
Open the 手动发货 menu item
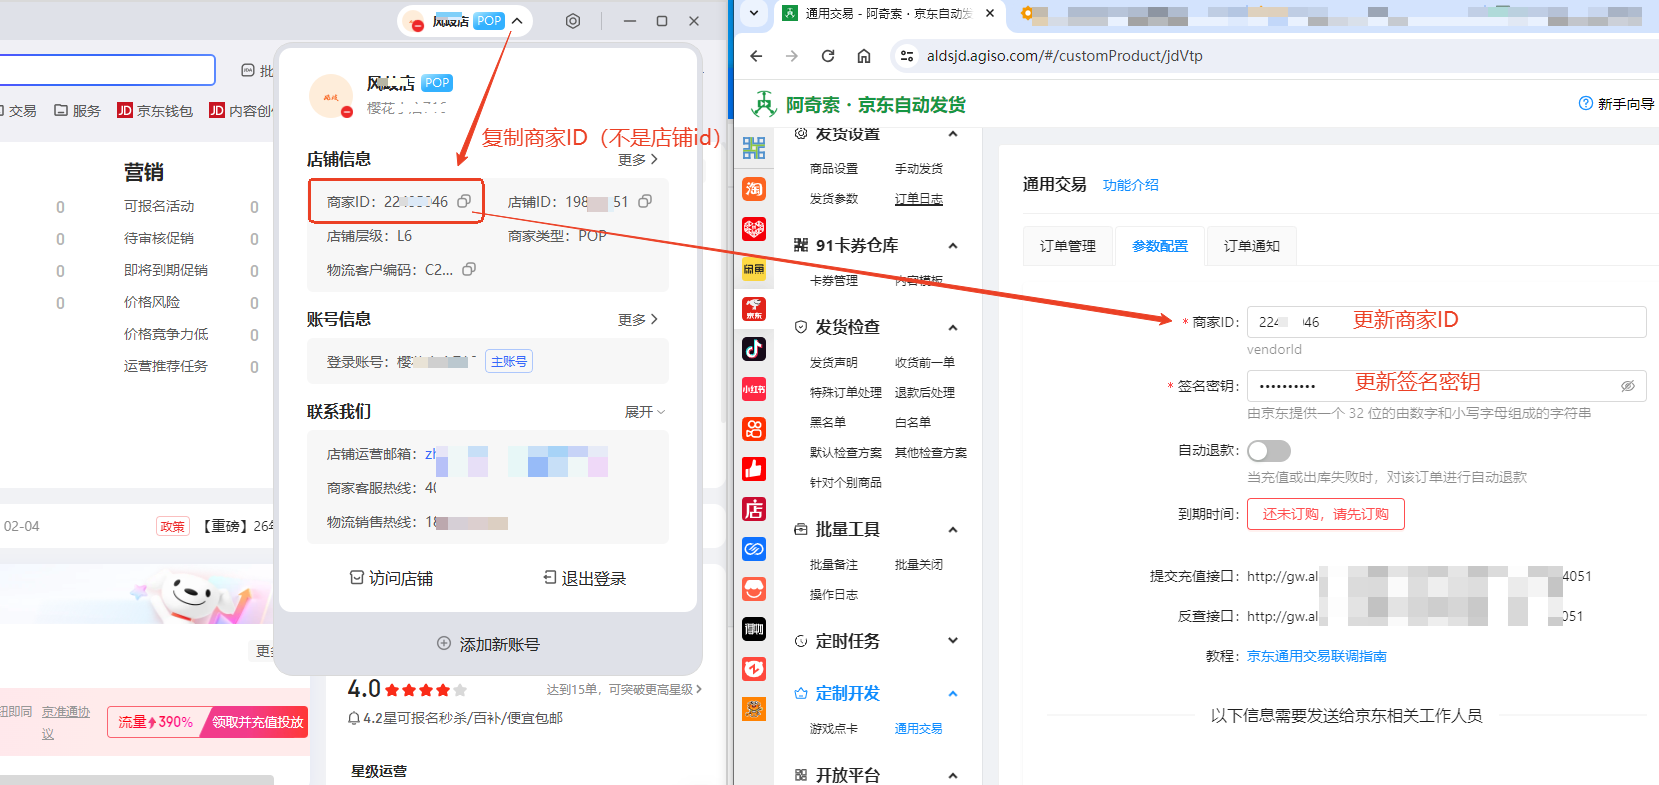[x=918, y=169]
